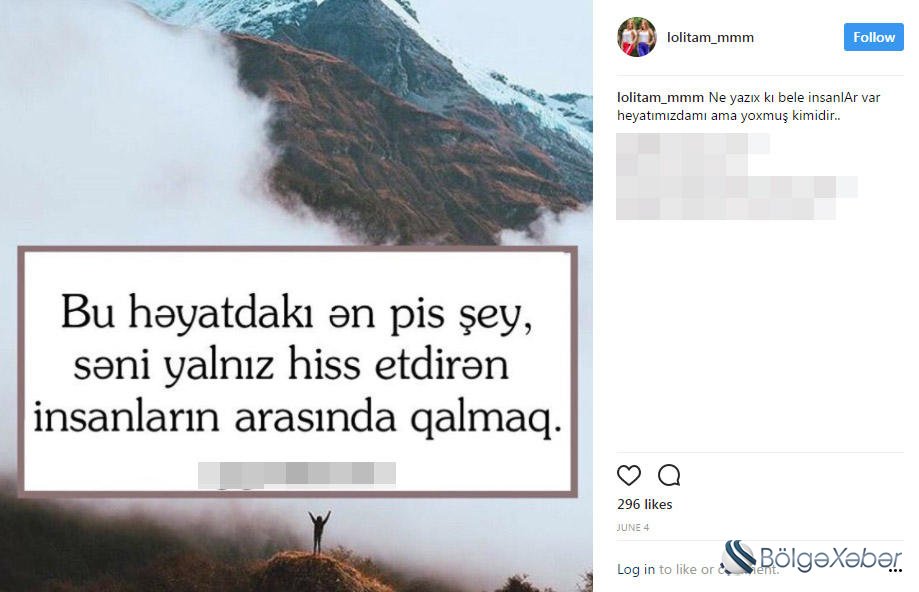Viewport: 919px width, 592px height.
Task: Click the person silhouette standing on the hill
Action: coord(319,531)
